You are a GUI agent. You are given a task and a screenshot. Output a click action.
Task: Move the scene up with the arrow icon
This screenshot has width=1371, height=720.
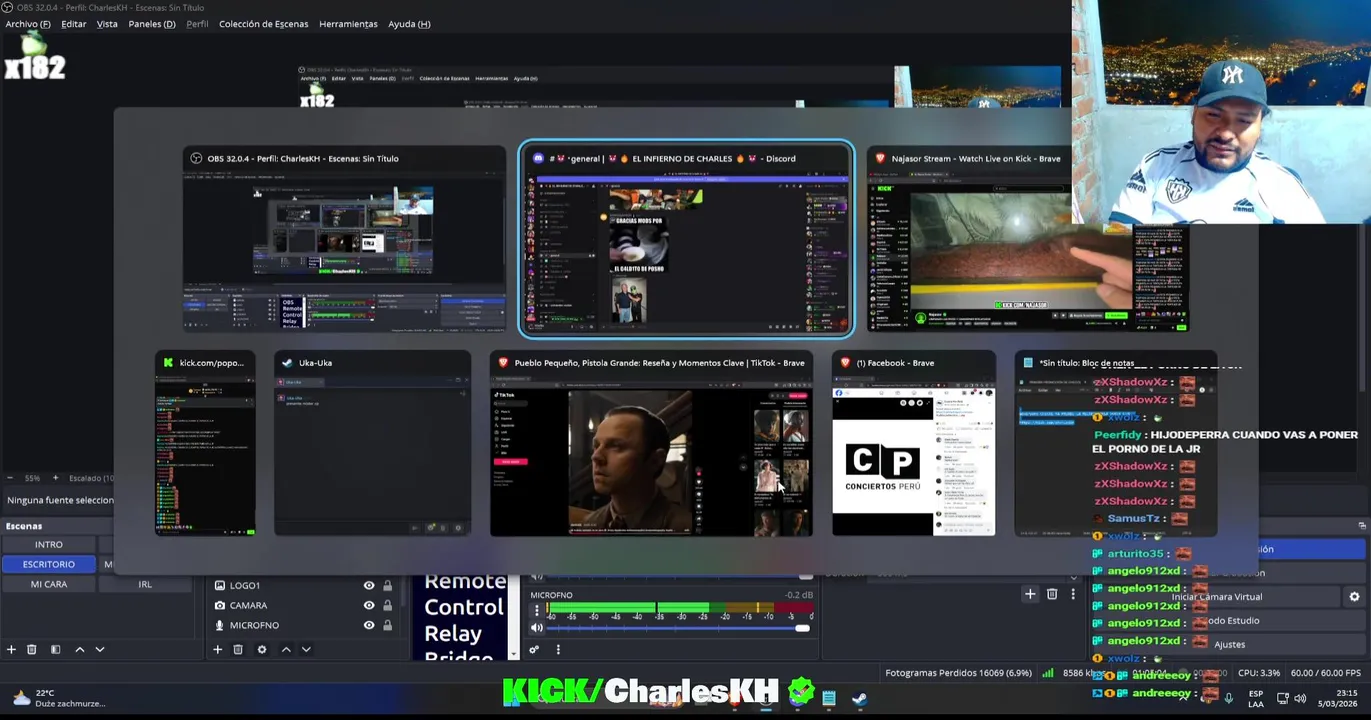coord(80,649)
